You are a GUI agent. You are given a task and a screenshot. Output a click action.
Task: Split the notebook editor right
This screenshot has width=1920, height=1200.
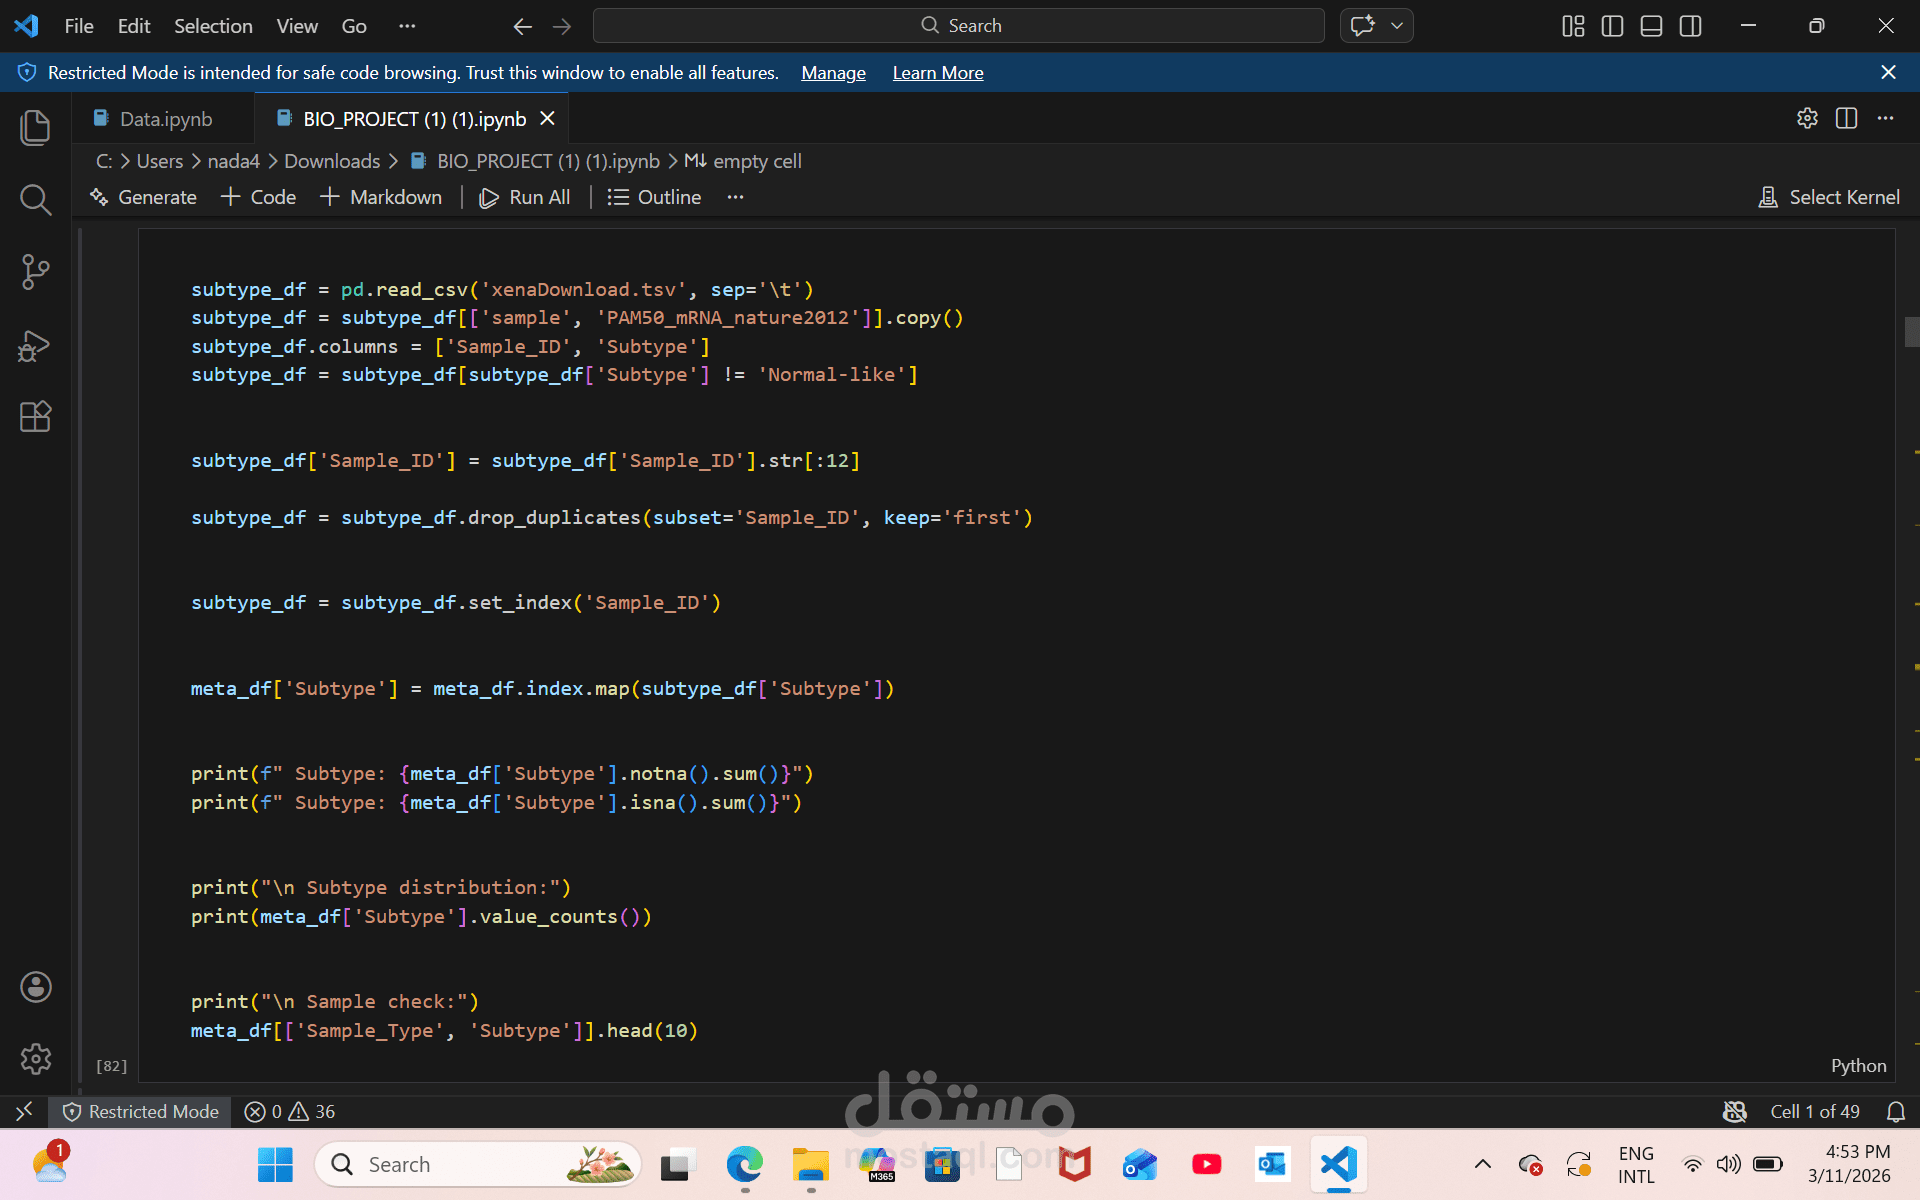[1846, 118]
